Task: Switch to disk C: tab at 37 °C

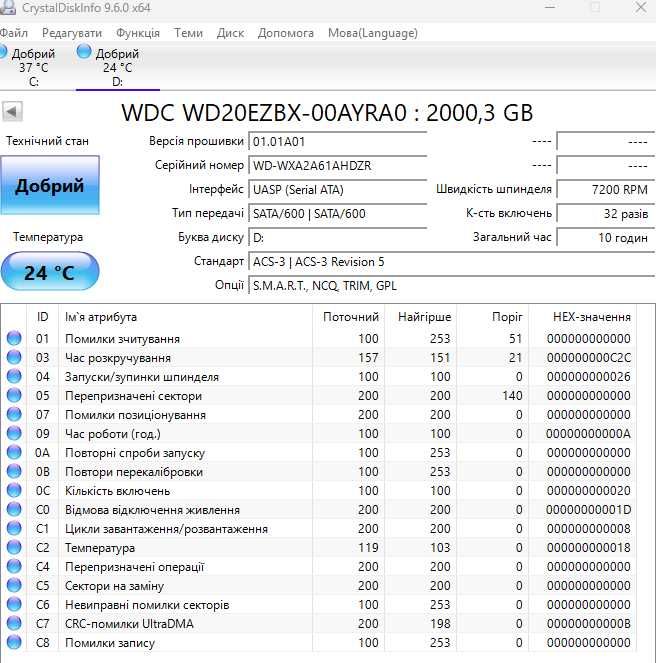Action: pyautogui.click(x=32, y=67)
